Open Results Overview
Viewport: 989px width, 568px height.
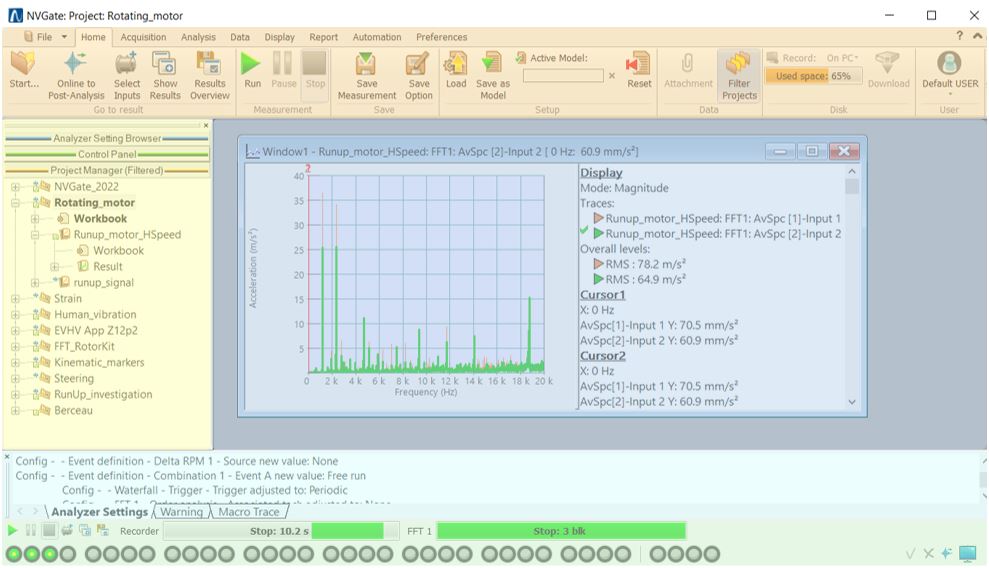click(209, 76)
